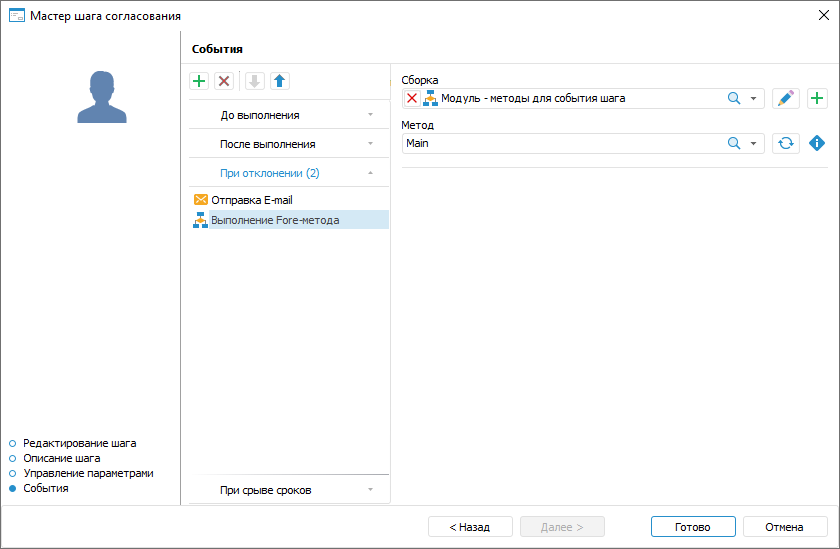Screen dimensions: 840x549
Task: Click the «< Назад» button
Action: (x=470, y=527)
